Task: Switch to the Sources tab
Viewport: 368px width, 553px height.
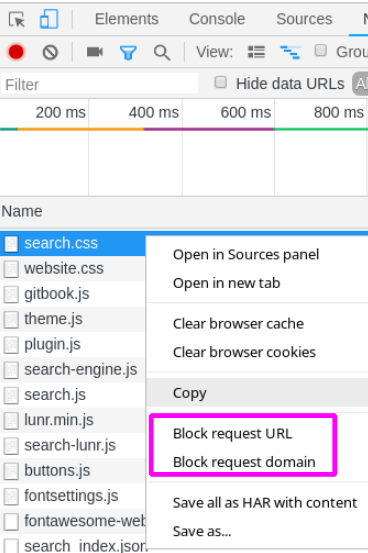Action: pyautogui.click(x=304, y=19)
